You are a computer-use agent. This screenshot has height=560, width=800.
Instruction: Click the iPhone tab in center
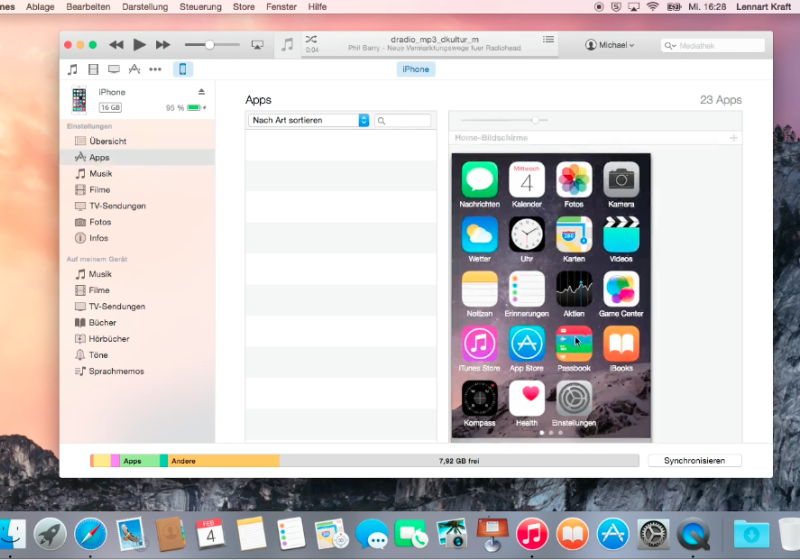pos(416,69)
